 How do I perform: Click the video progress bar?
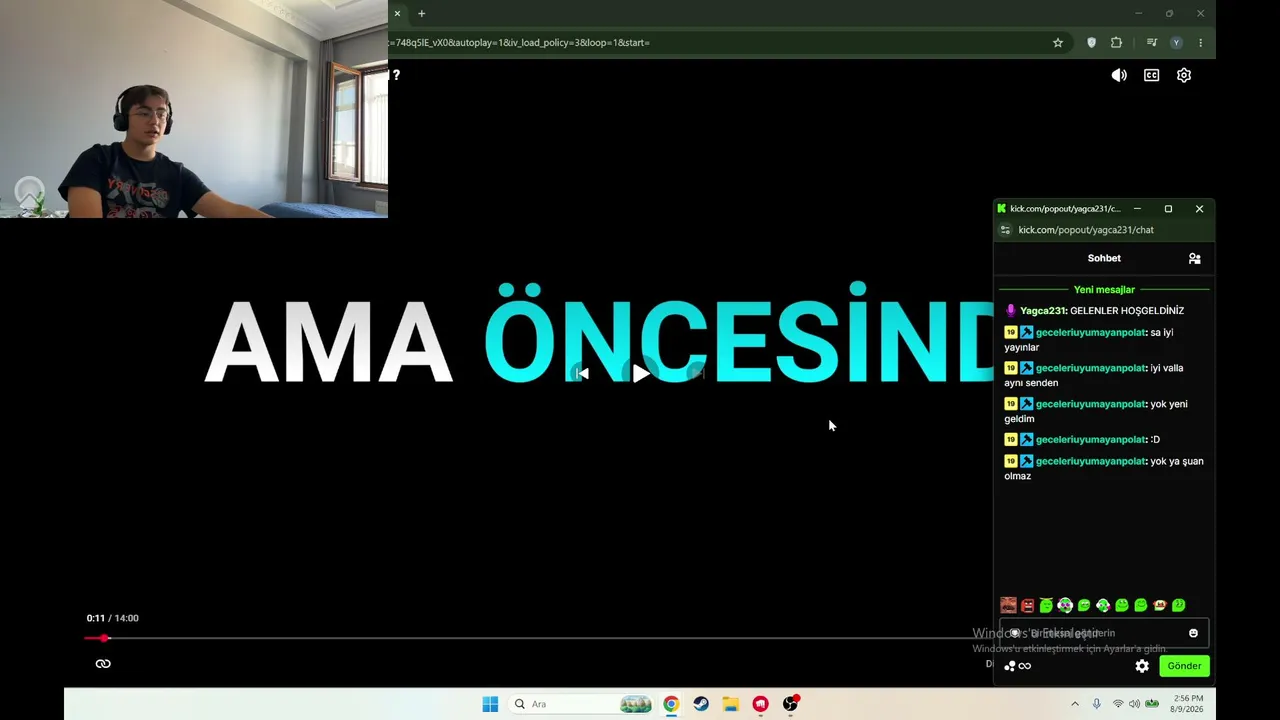(540, 638)
